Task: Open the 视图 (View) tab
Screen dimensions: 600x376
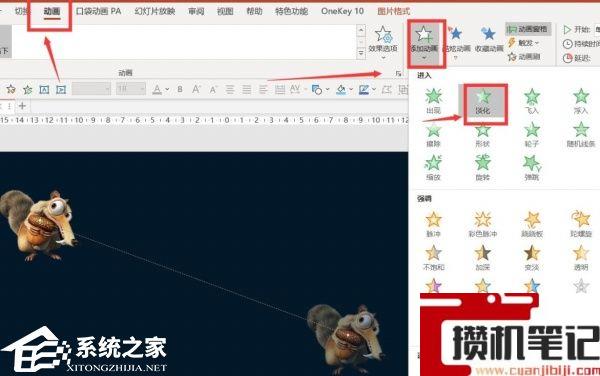Action: click(225, 11)
